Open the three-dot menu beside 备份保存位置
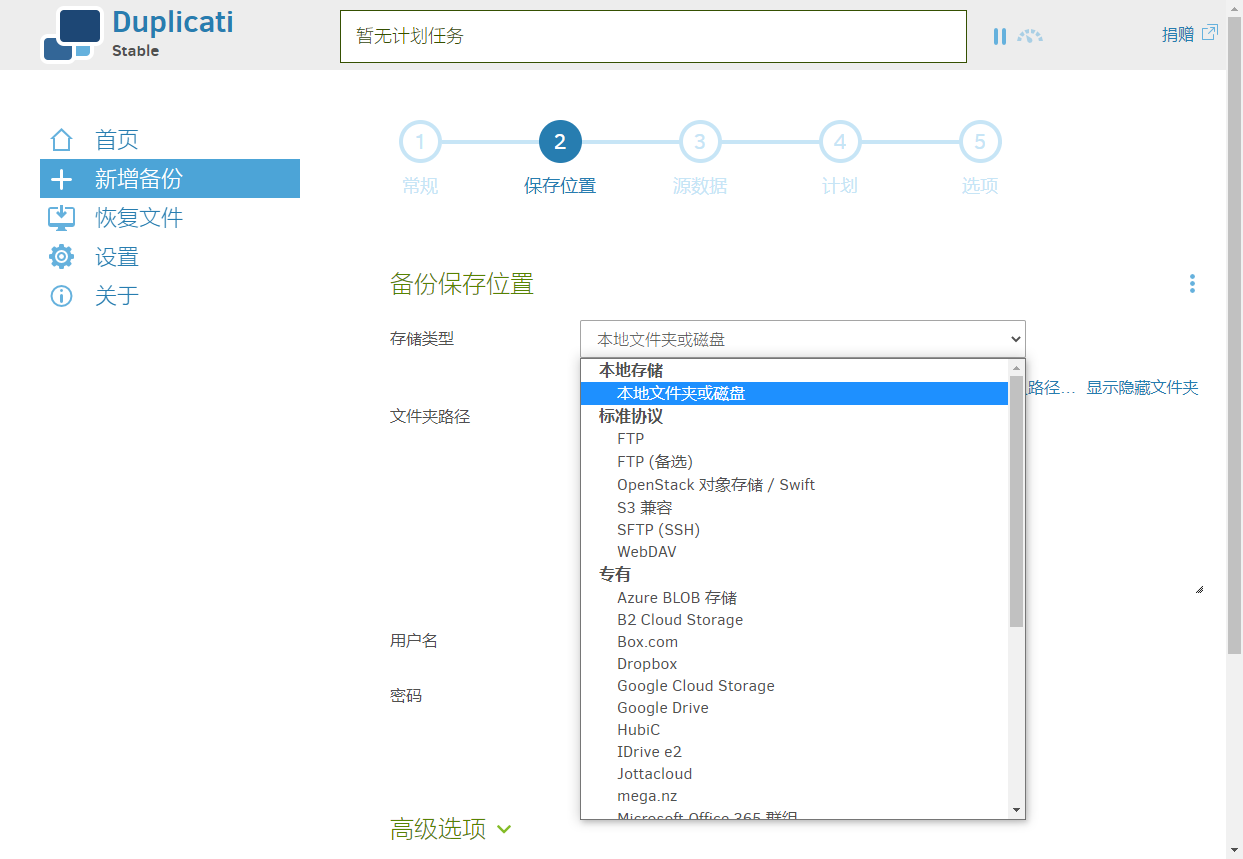This screenshot has height=859, width=1243. coord(1192,284)
